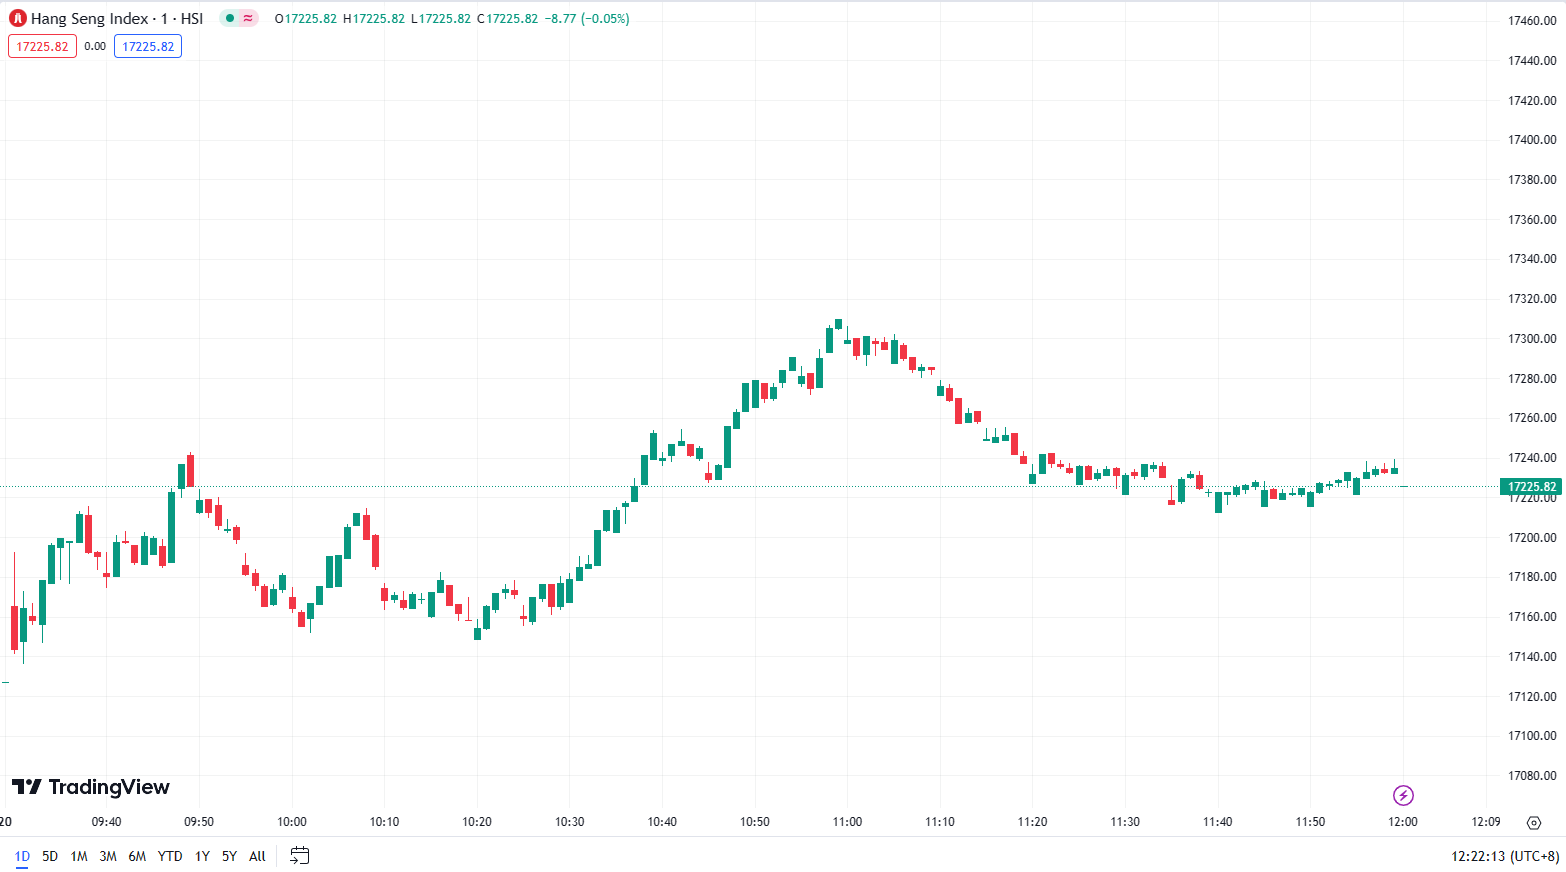This screenshot has height=872, width=1566.
Task: Switch to 3M time range
Action: coord(108,856)
